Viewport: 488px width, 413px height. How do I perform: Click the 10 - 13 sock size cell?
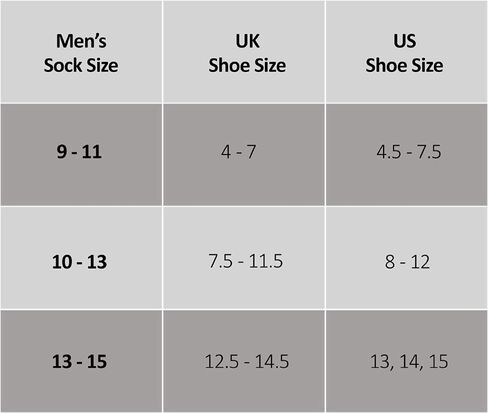(81, 258)
